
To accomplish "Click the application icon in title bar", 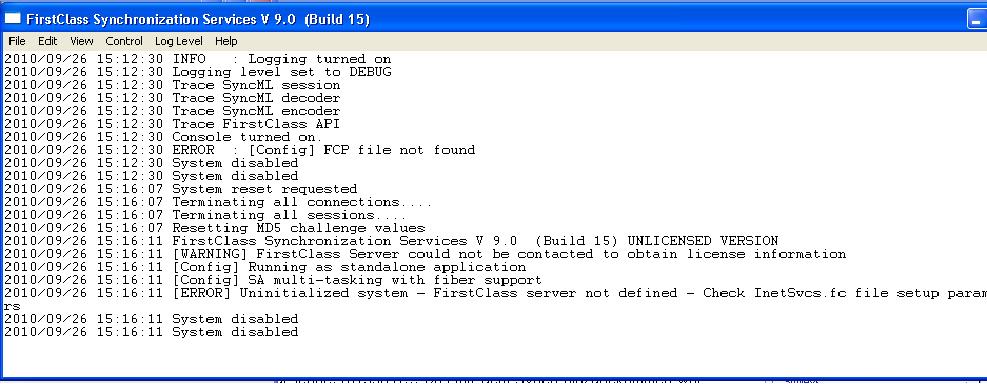I will click(x=13, y=19).
